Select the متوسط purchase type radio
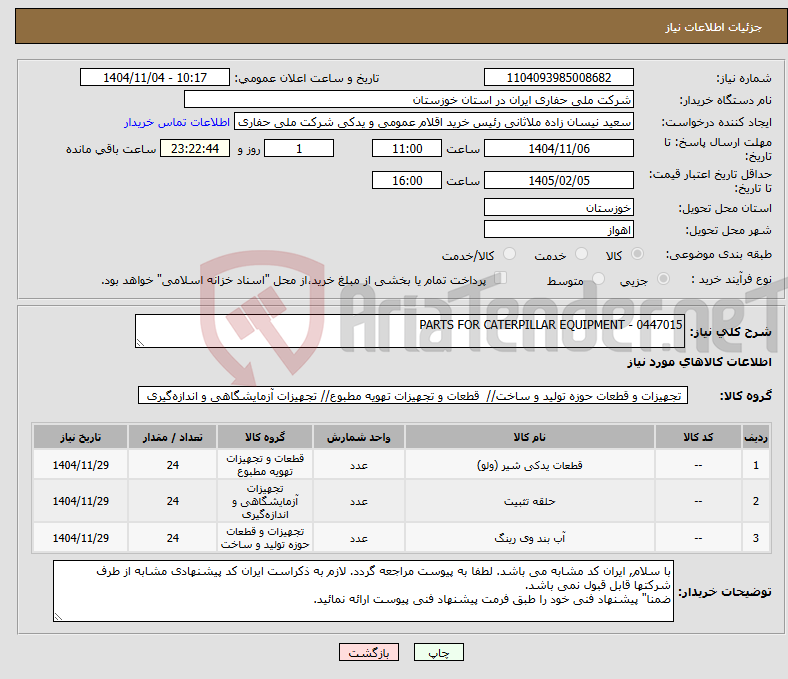This screenshot has width=788, height=679. click(x=599, y=278)
